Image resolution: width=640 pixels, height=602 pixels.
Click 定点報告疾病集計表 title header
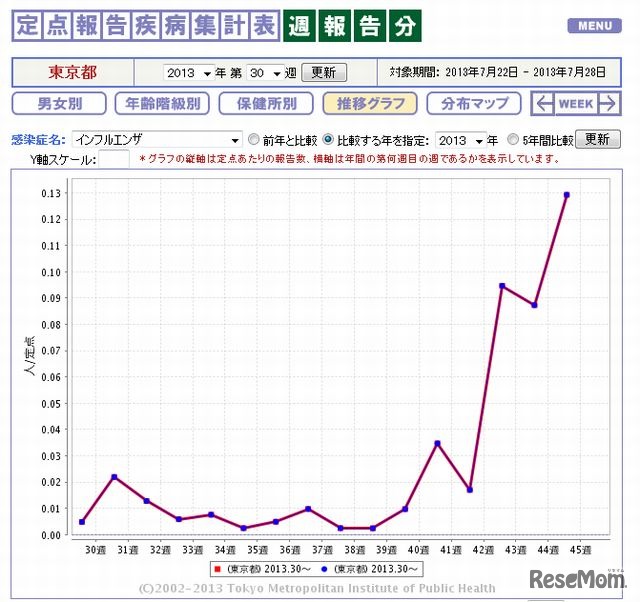pyautogui.click(x=146, y=26)
